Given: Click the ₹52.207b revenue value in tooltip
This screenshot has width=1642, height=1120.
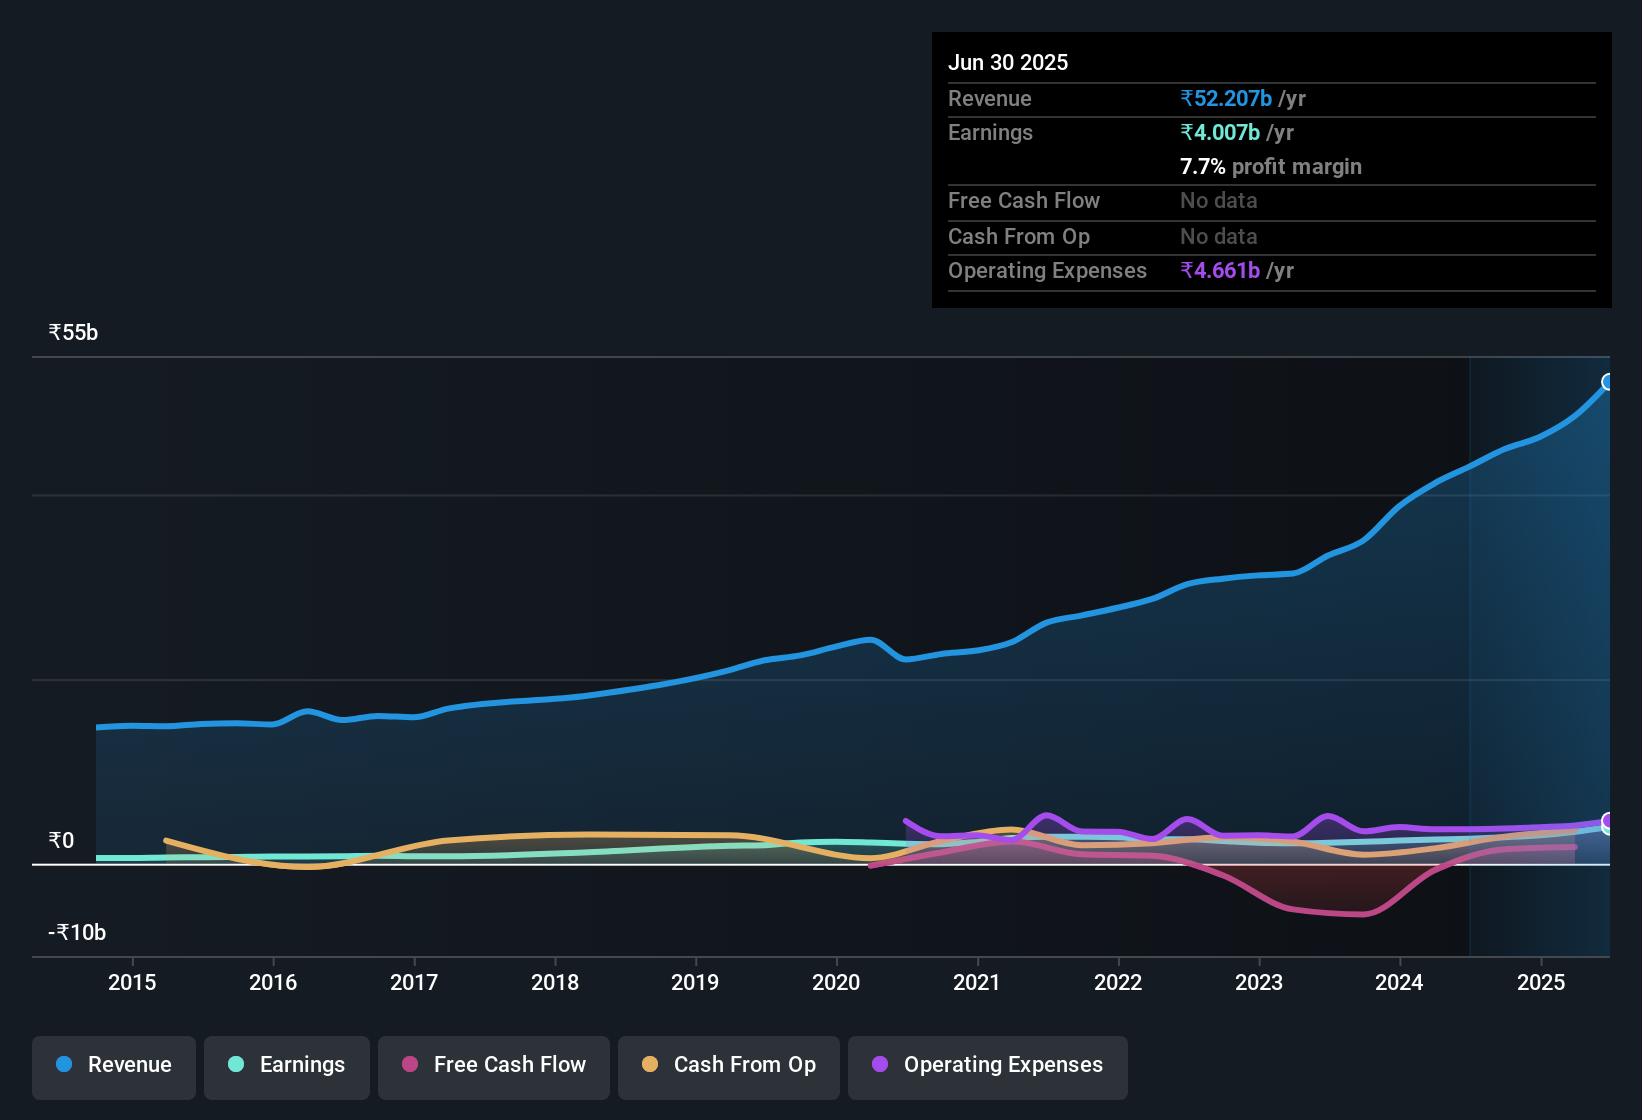Looking at the screenshot, I should coord(1226,98).
